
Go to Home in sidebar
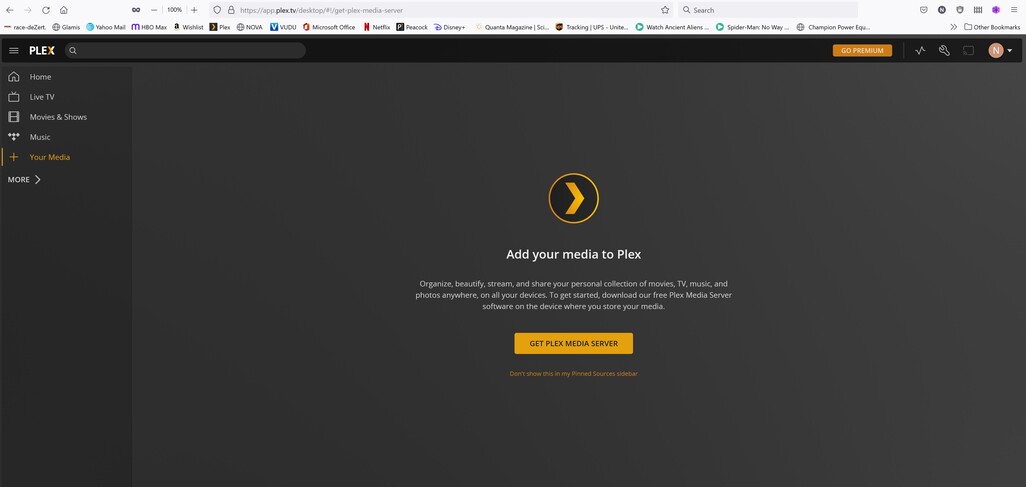[40, 77]
